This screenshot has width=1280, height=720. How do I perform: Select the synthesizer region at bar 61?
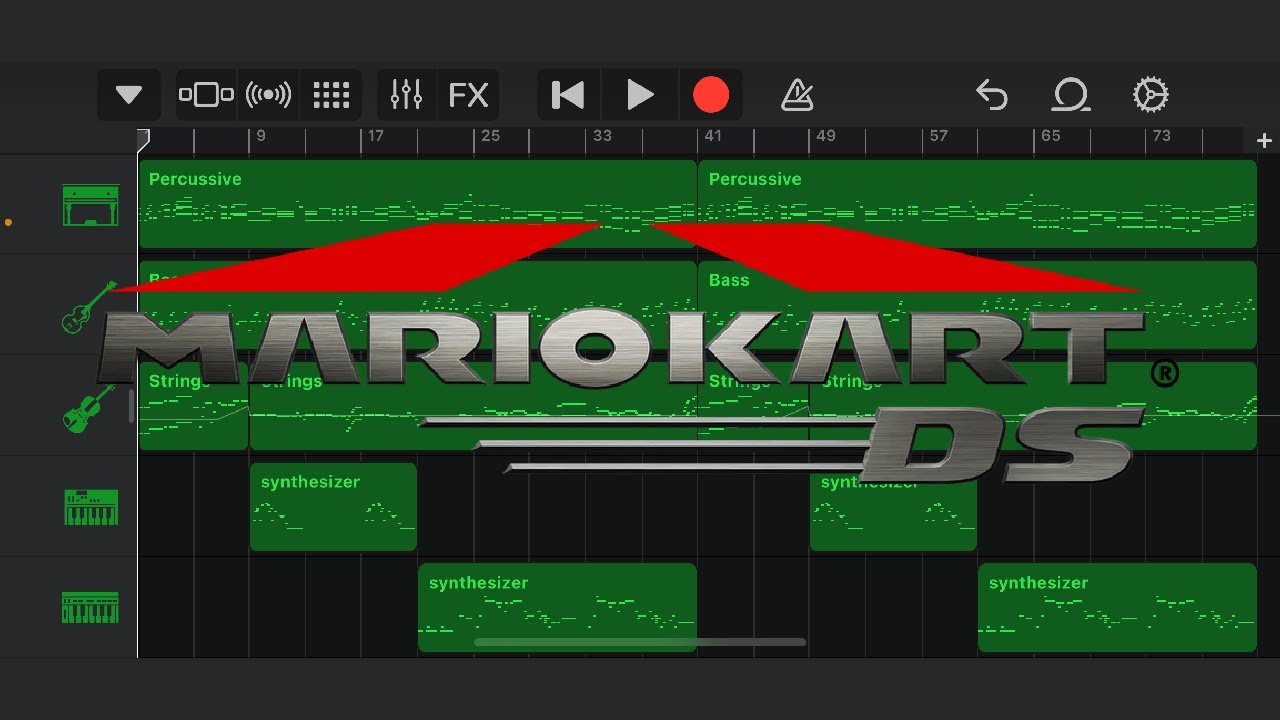pos(1117,607)
